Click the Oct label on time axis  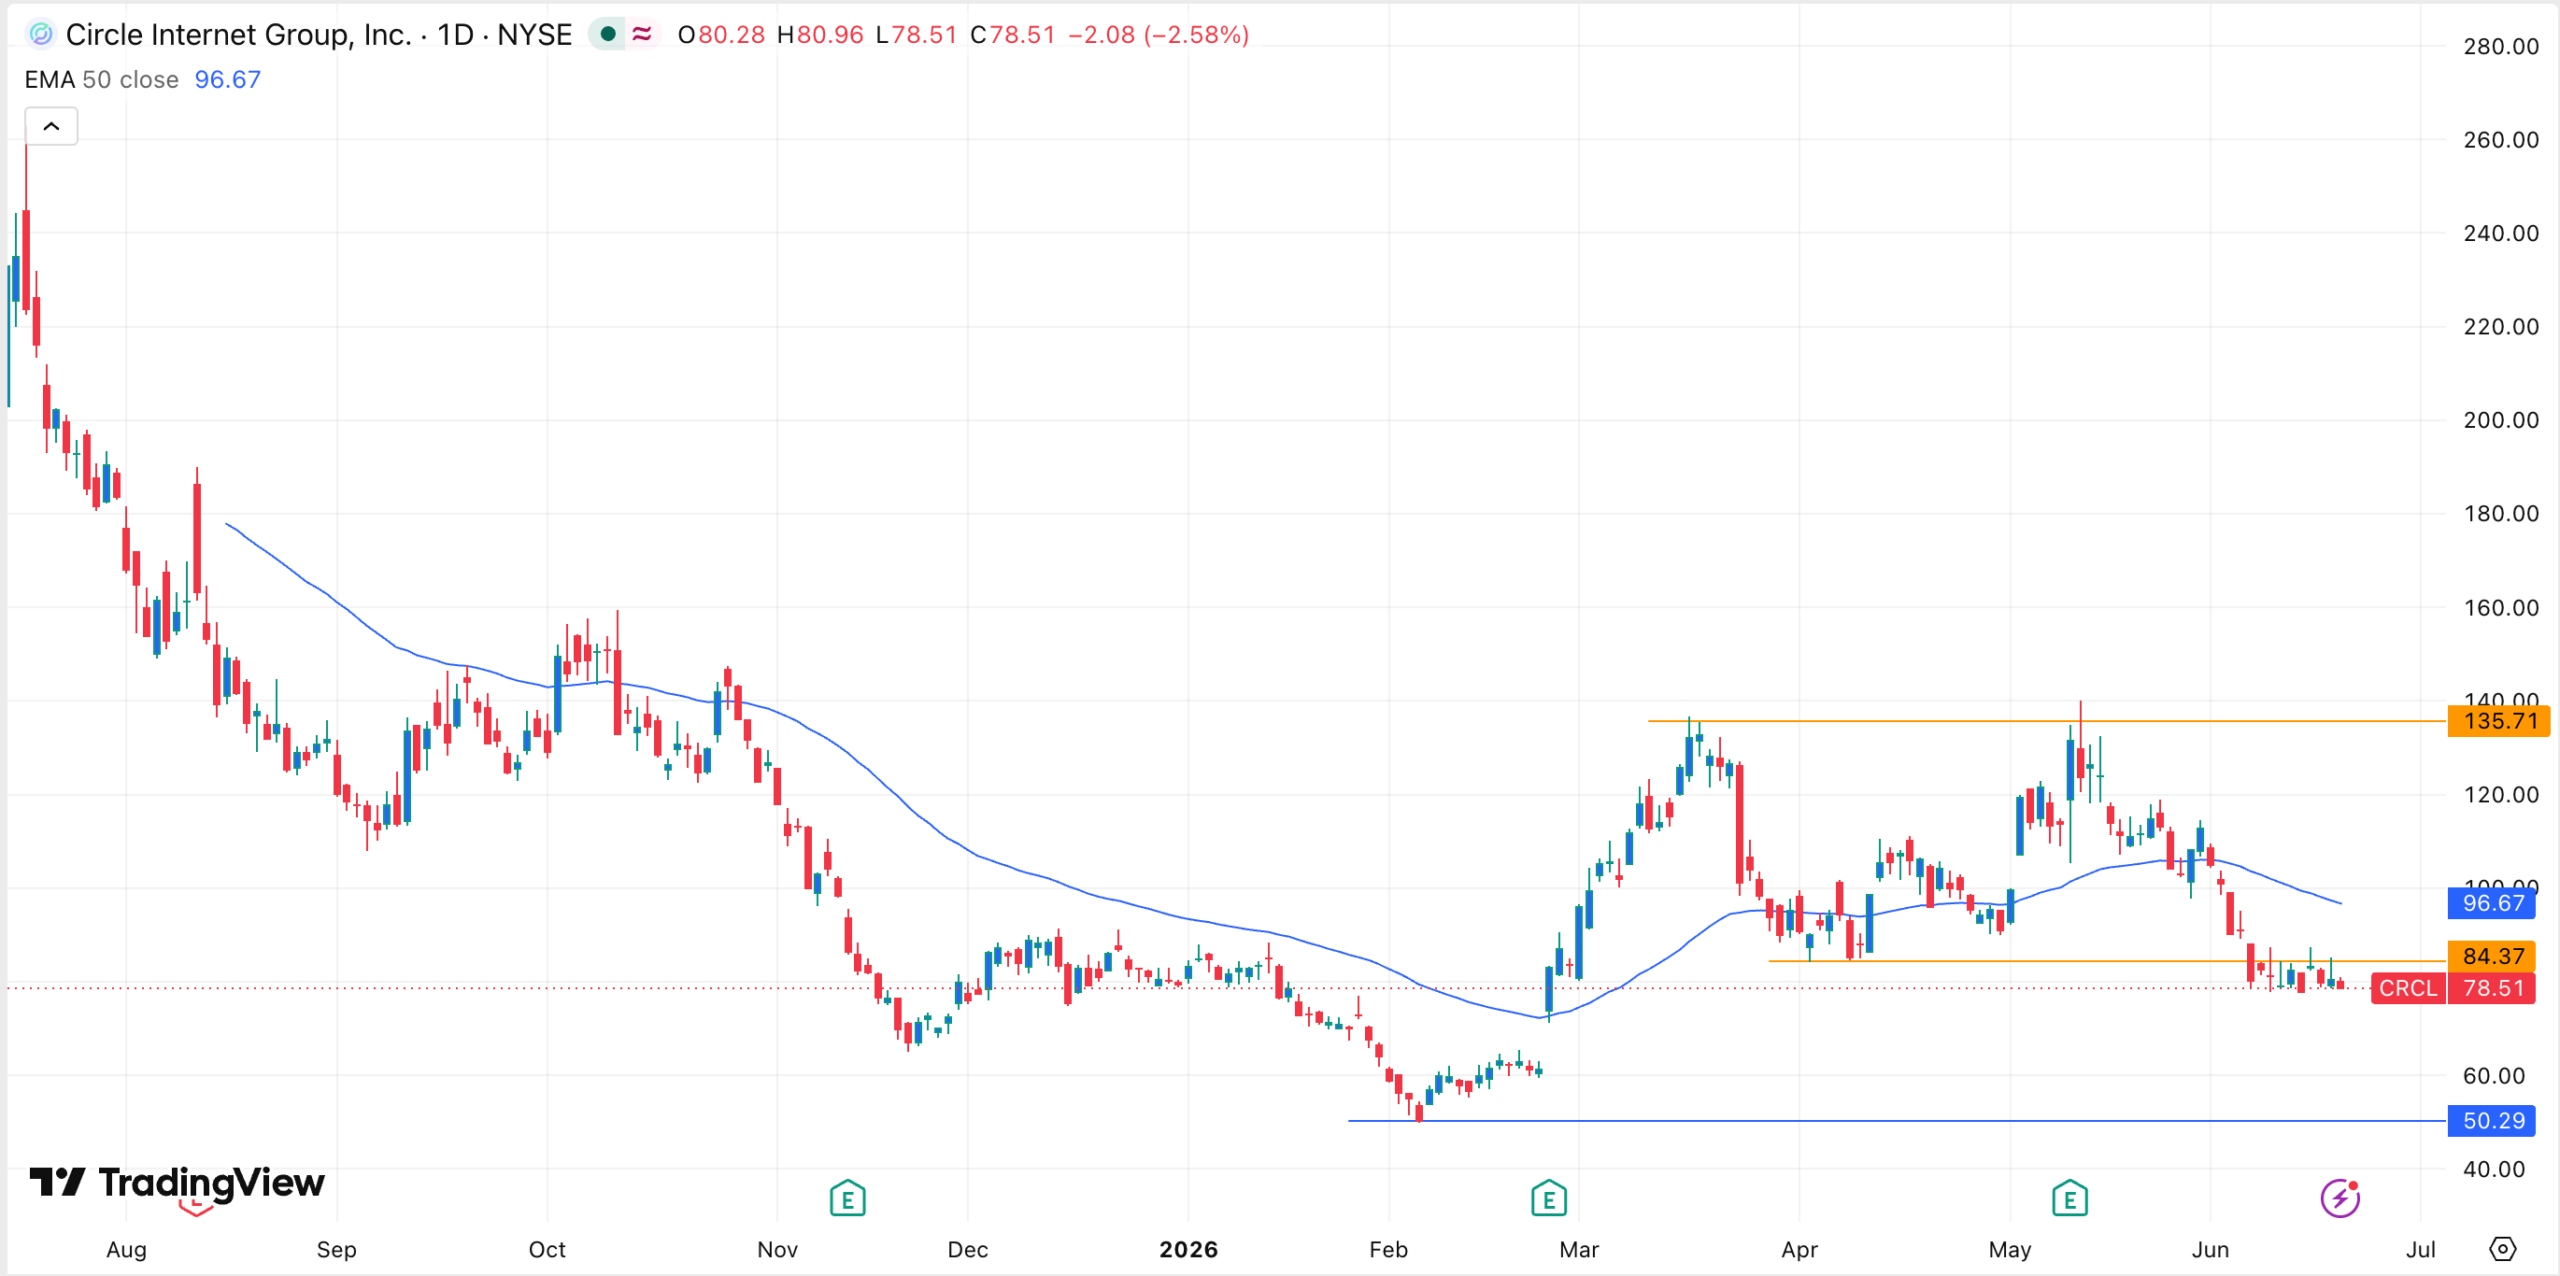547,1249
